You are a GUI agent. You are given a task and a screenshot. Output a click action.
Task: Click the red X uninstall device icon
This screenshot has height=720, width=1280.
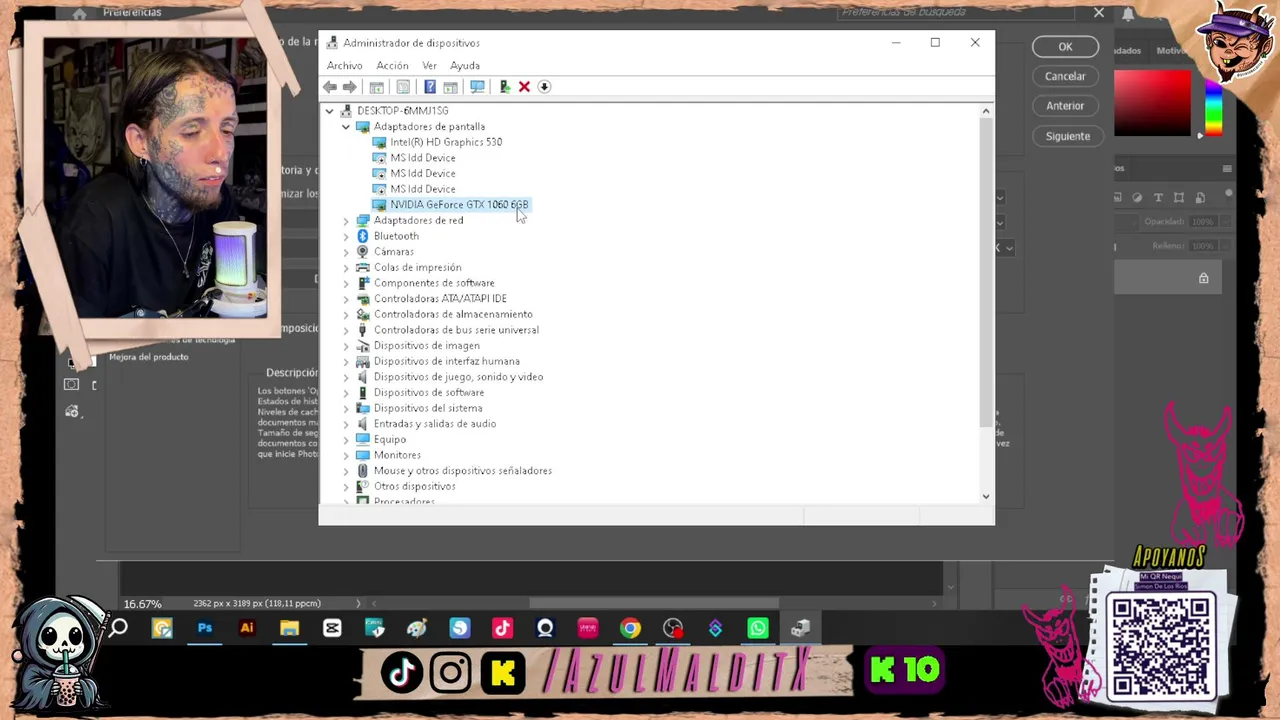pos(524,87)
